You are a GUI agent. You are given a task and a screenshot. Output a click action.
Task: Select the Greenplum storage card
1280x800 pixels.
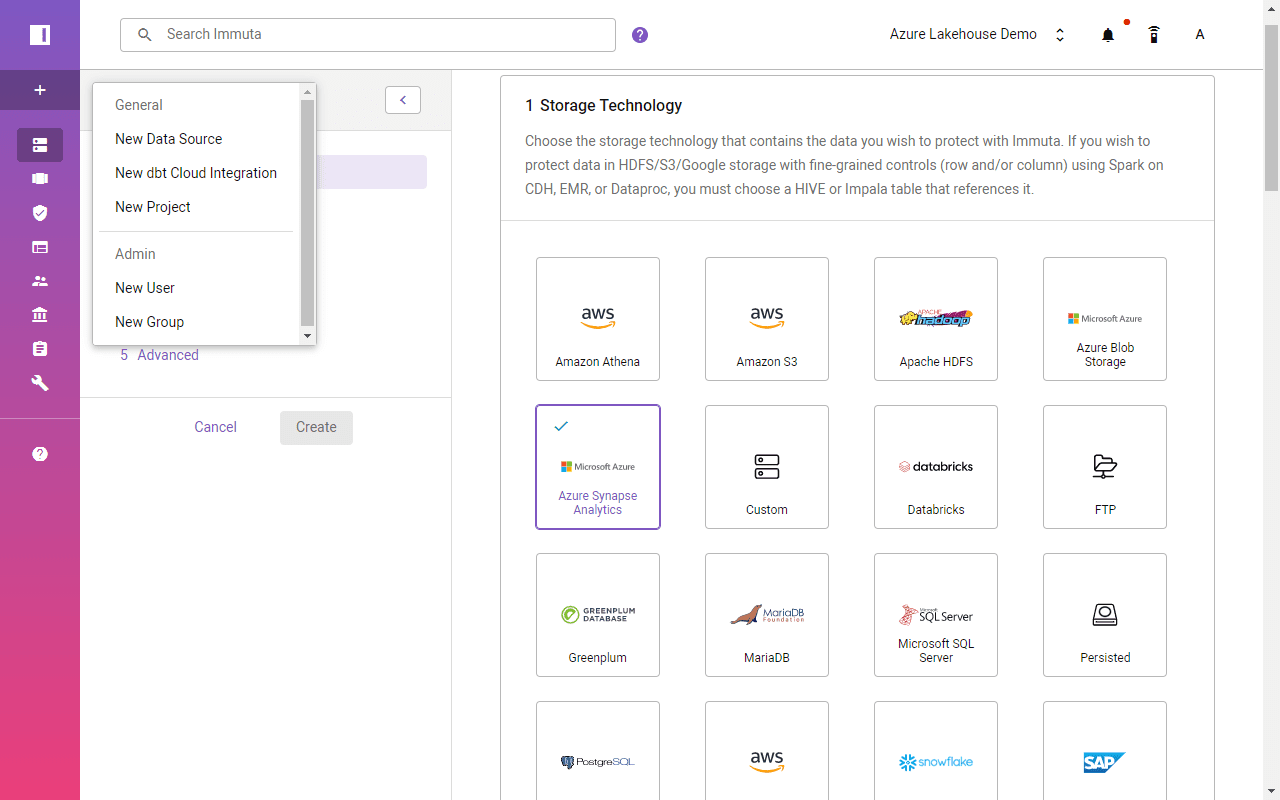598,615
